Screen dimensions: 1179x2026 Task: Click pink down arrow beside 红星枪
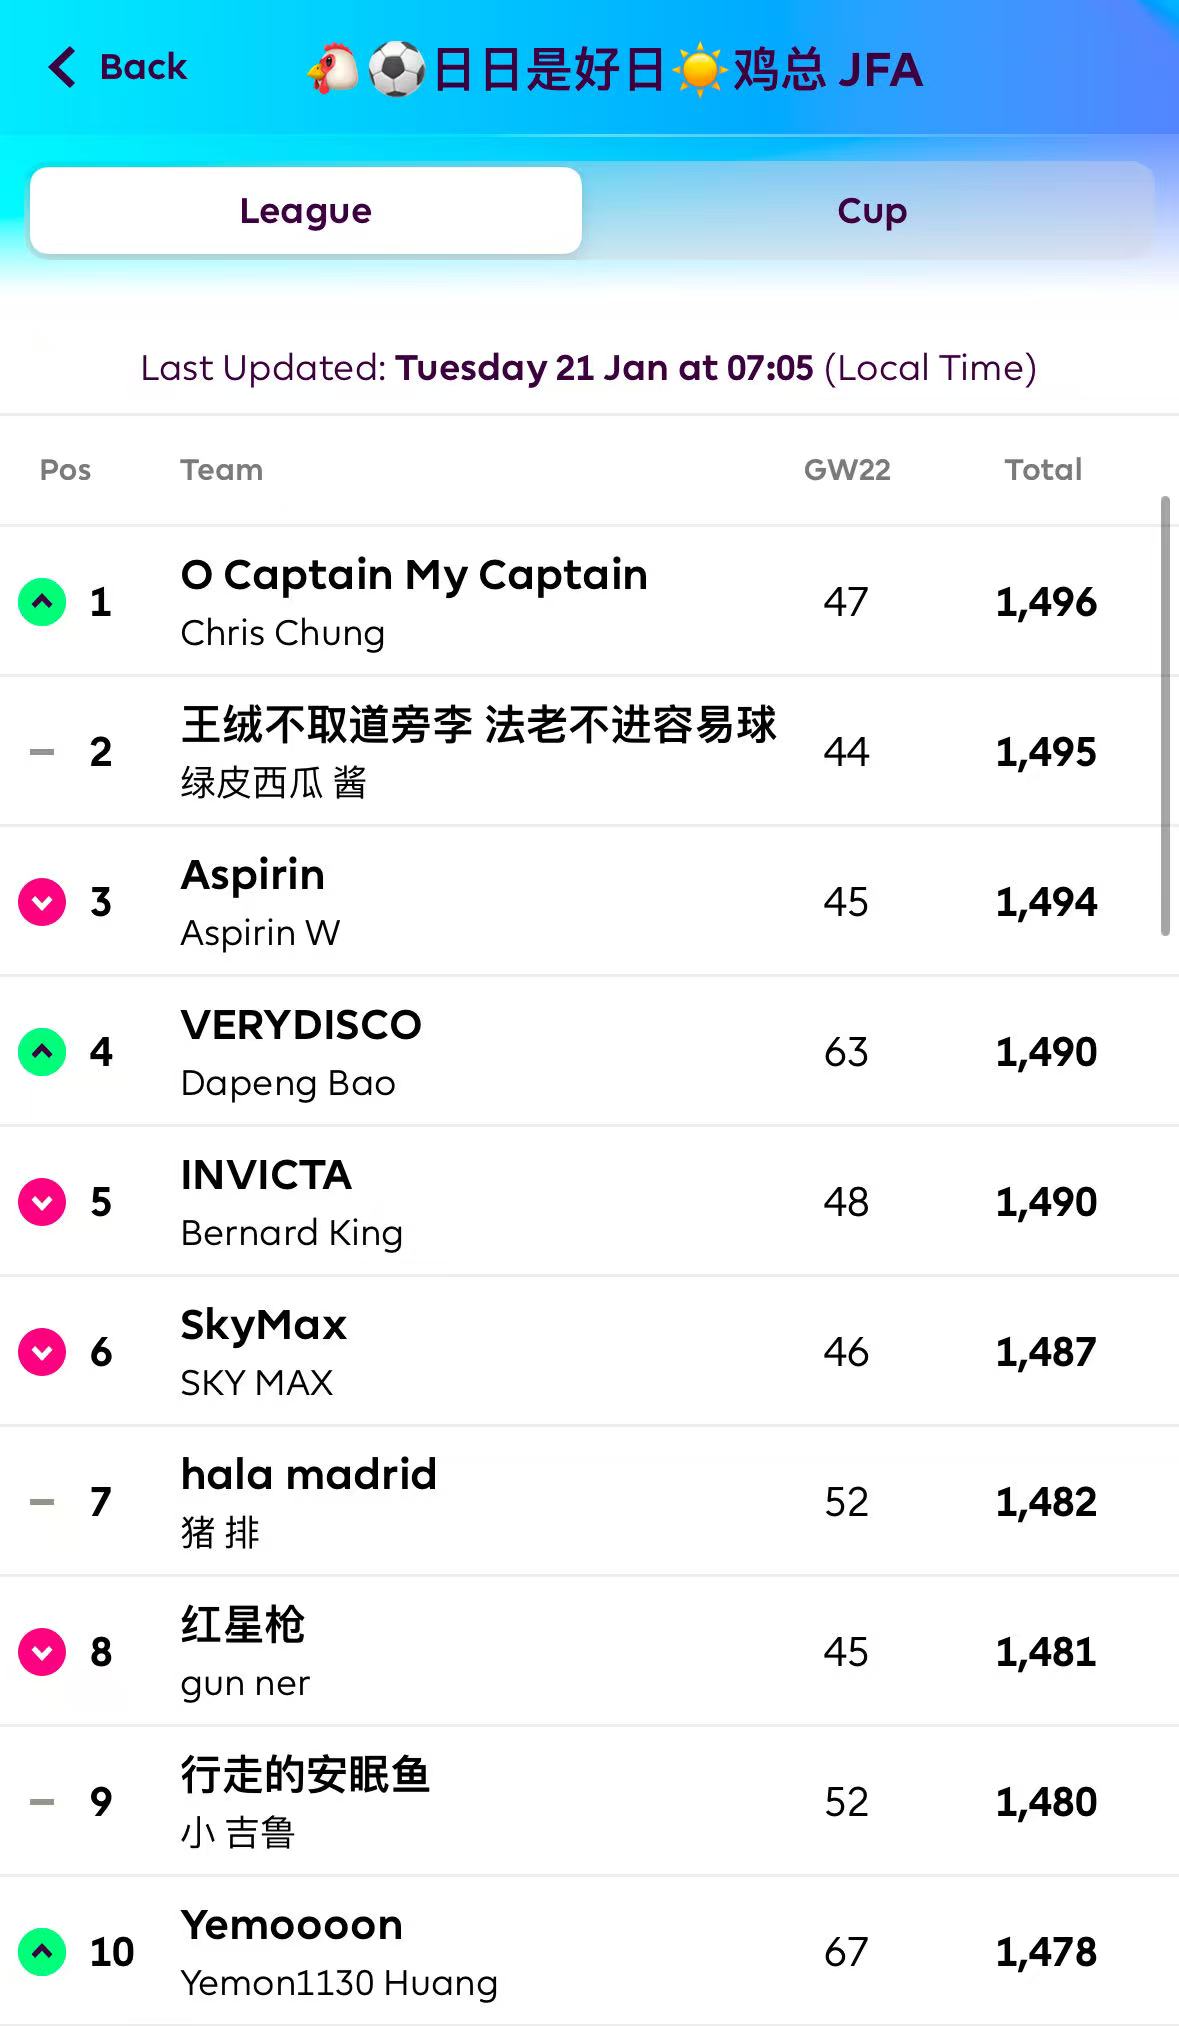click(42, 1652)
